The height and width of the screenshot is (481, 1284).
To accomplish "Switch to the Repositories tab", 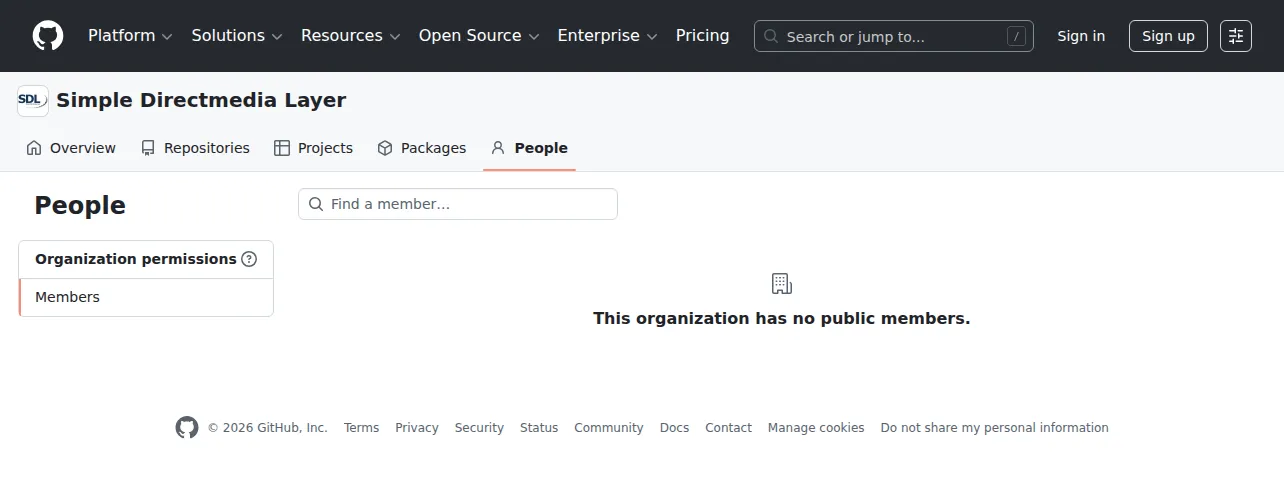I will (195, 148).
